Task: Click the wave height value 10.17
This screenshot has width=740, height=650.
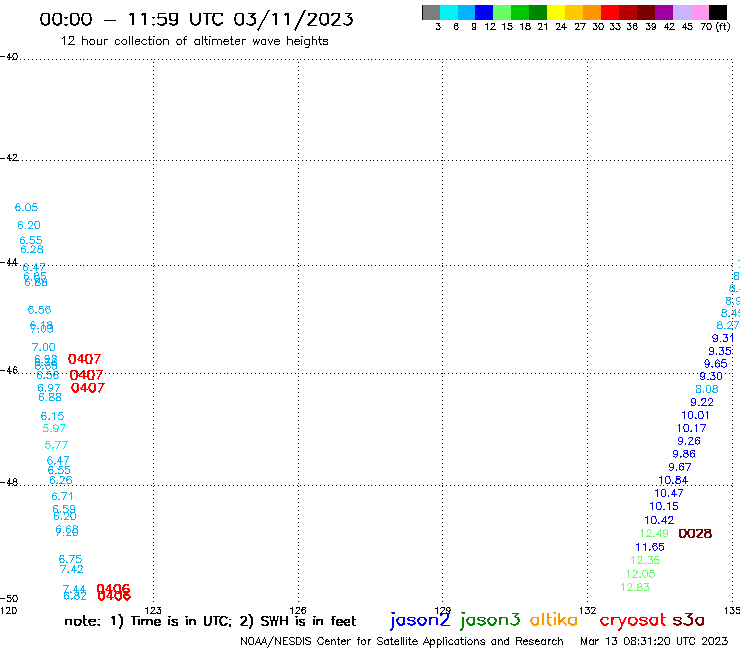Action: pyautogui.click(x=691, y=429)
